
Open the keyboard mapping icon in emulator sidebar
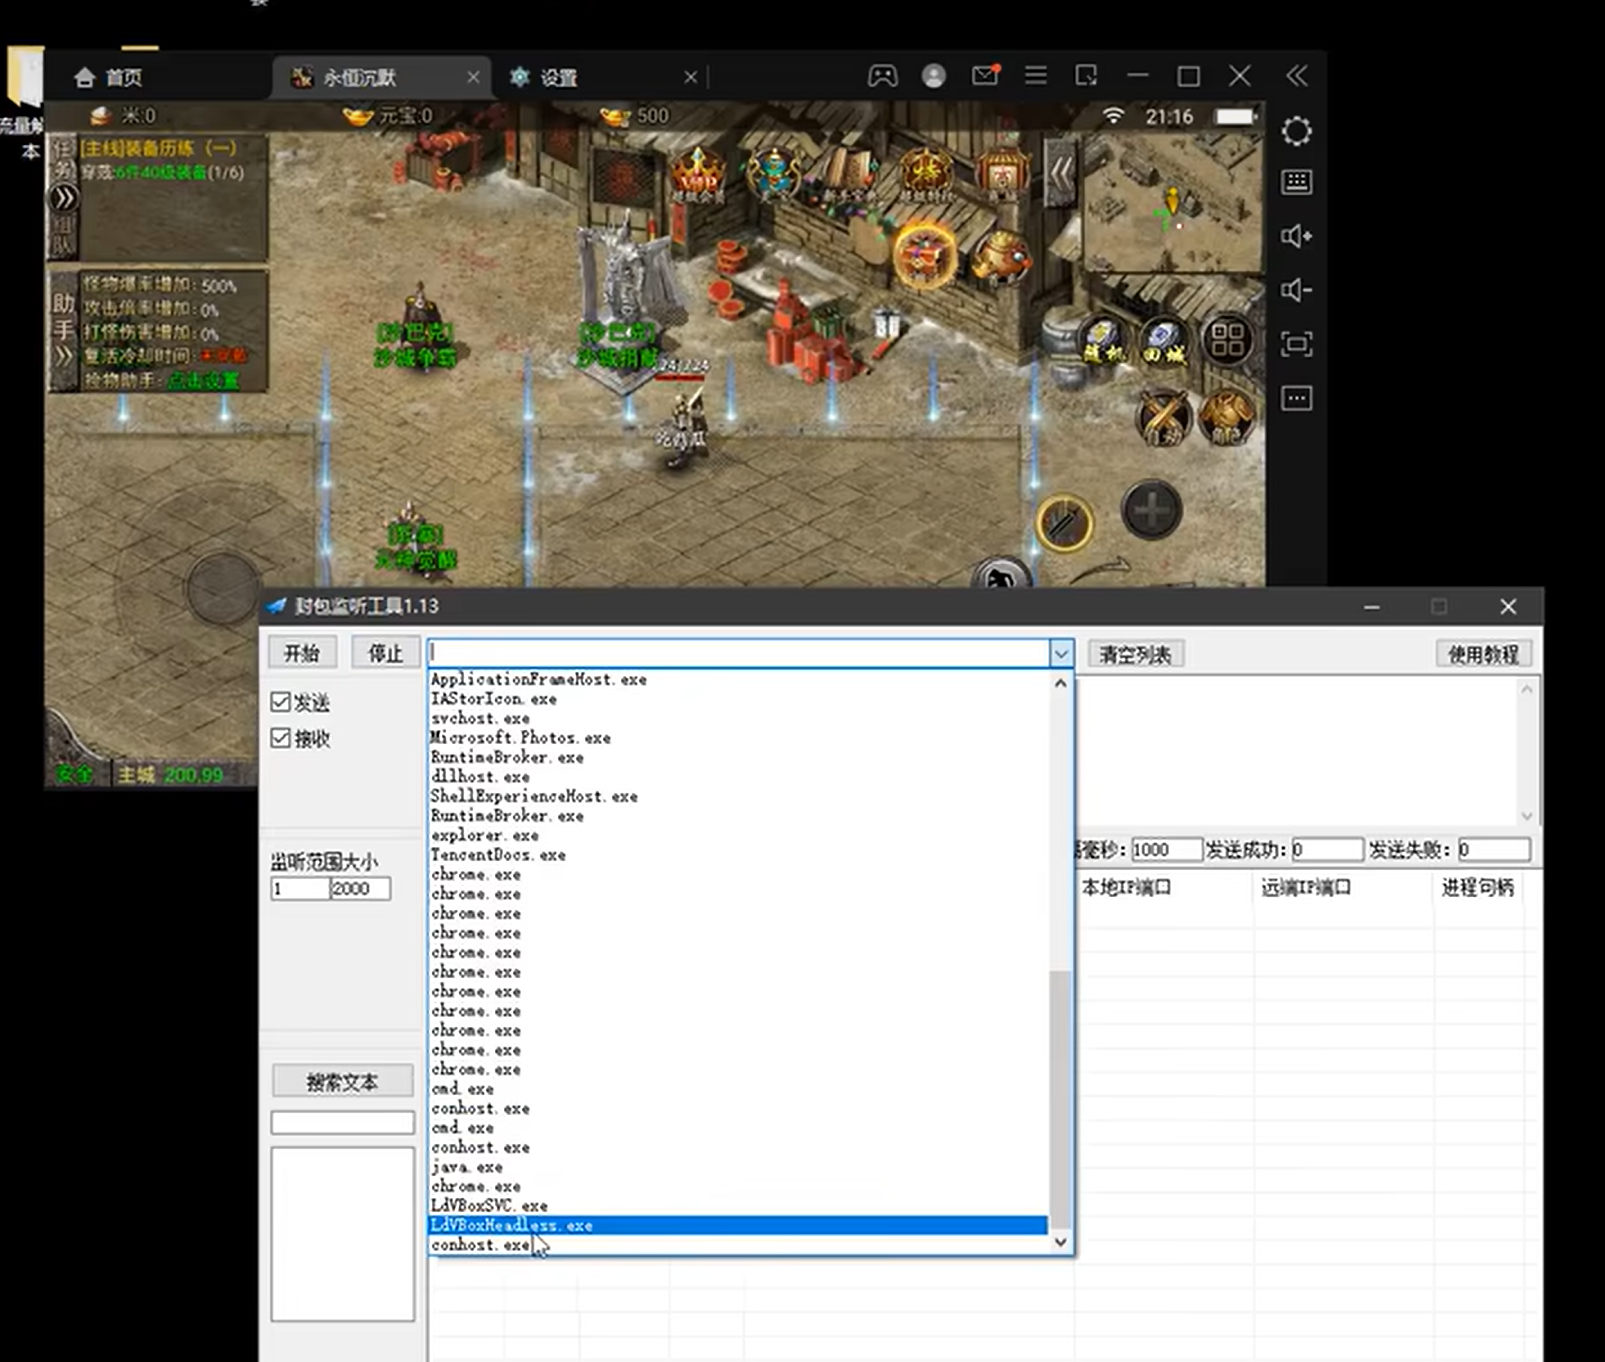(1297, 182)
